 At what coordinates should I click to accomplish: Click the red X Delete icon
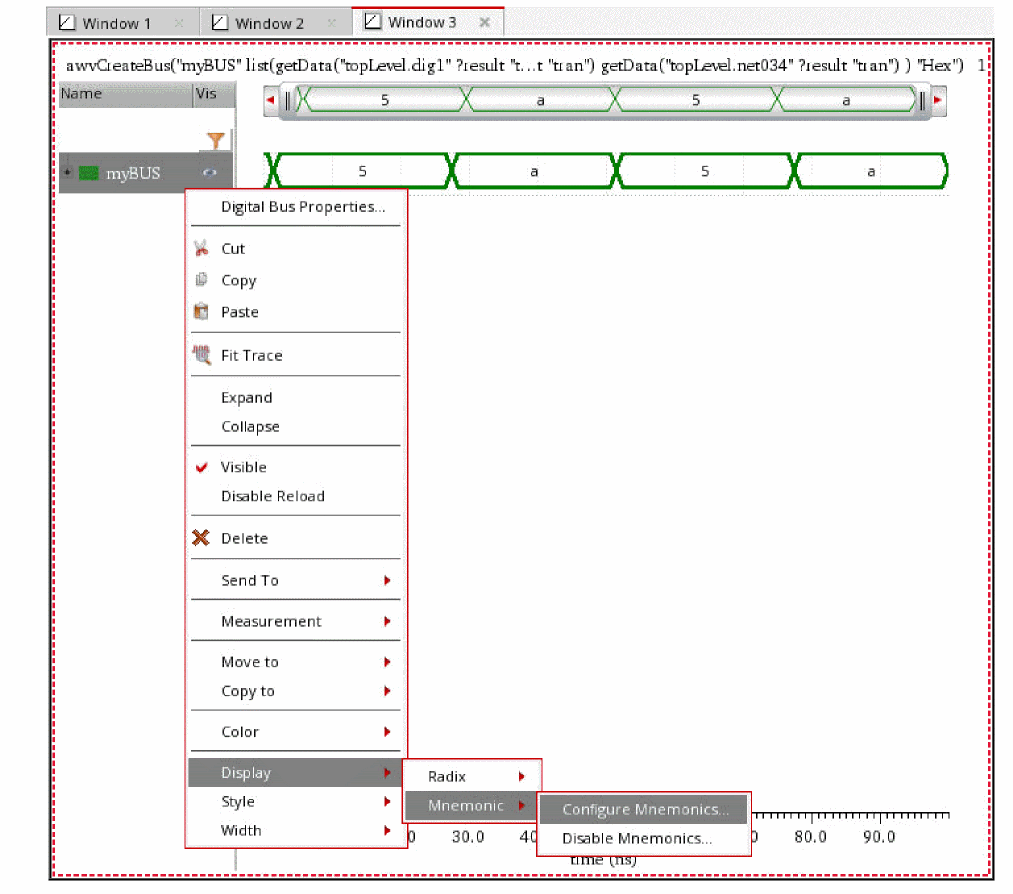coord(201,537)
